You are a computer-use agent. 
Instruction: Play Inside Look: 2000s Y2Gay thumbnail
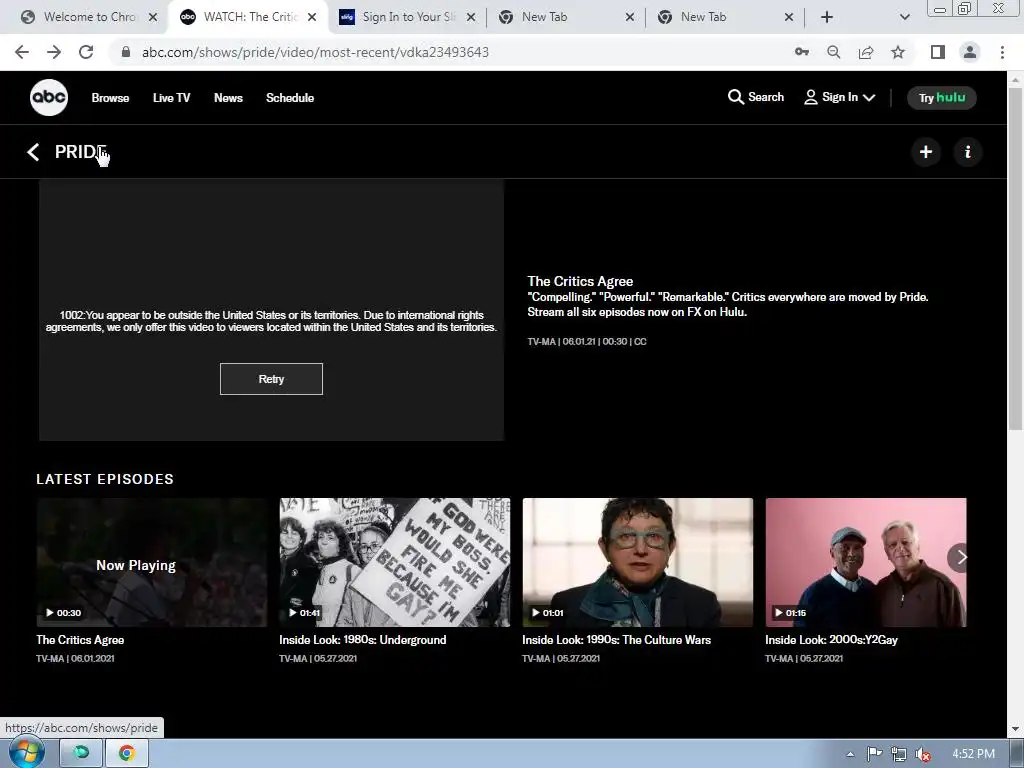(866, 562)
